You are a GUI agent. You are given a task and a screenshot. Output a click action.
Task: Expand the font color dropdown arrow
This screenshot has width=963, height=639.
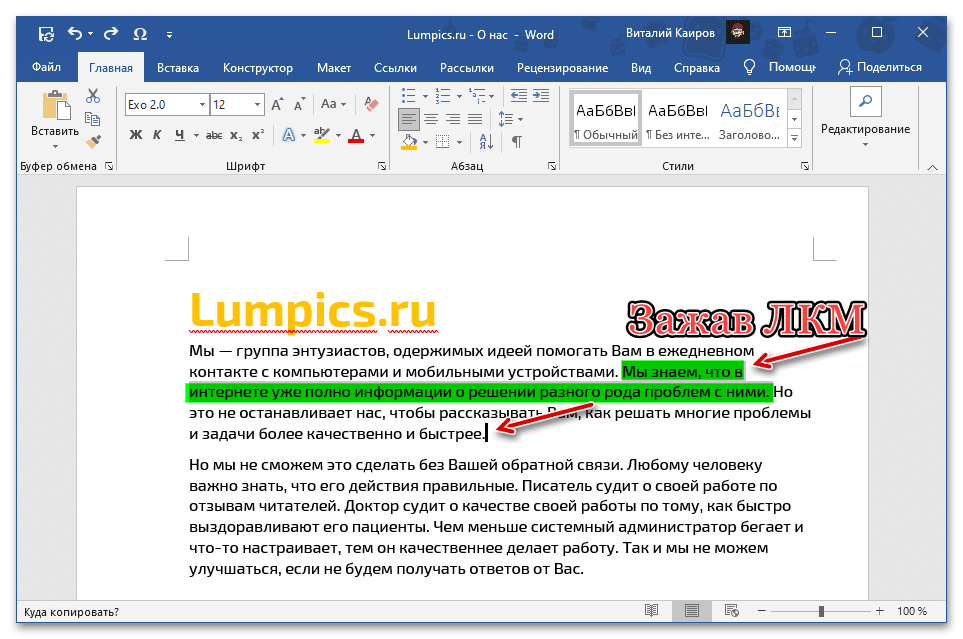point(371,134)
